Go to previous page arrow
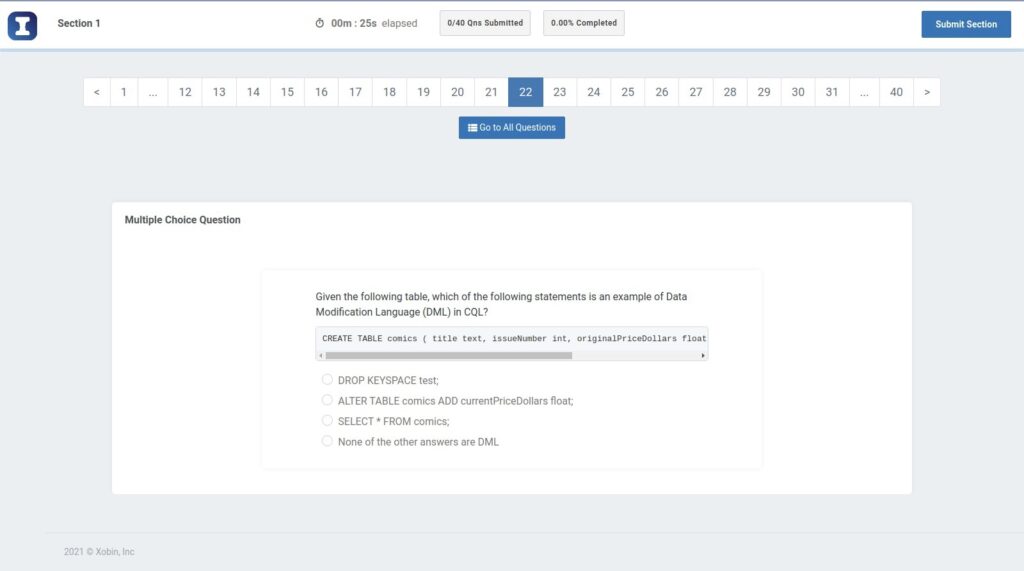Viewport: 1024px width, 571px height. coord(97,92)
